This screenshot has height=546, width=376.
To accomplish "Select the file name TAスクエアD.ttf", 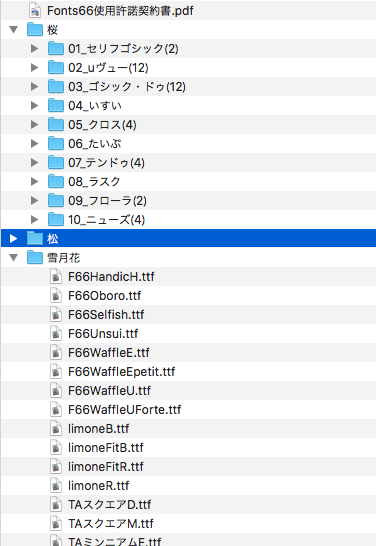I will [110, 505].
